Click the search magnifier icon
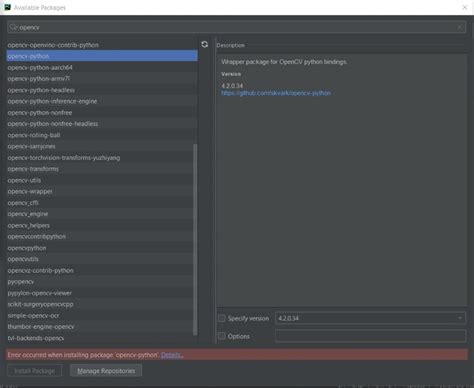Viewport: 474px width, 388px height. (x=13, y=27)
